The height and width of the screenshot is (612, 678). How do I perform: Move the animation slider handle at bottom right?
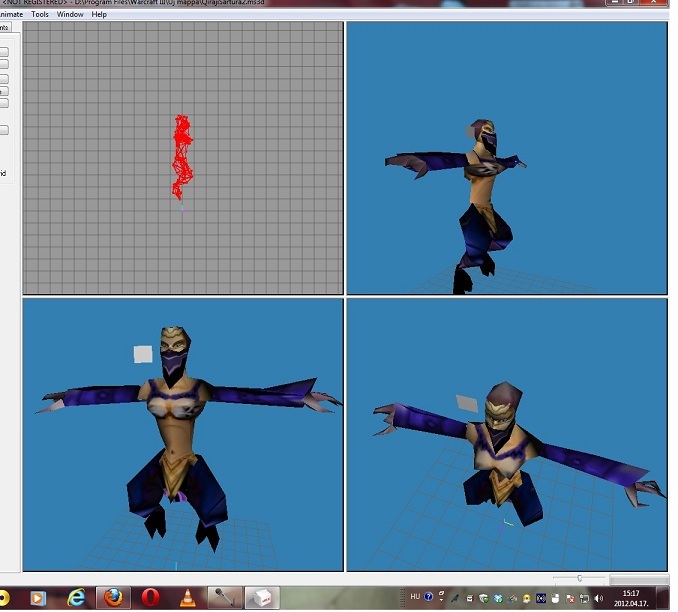(x=579, y=578)
